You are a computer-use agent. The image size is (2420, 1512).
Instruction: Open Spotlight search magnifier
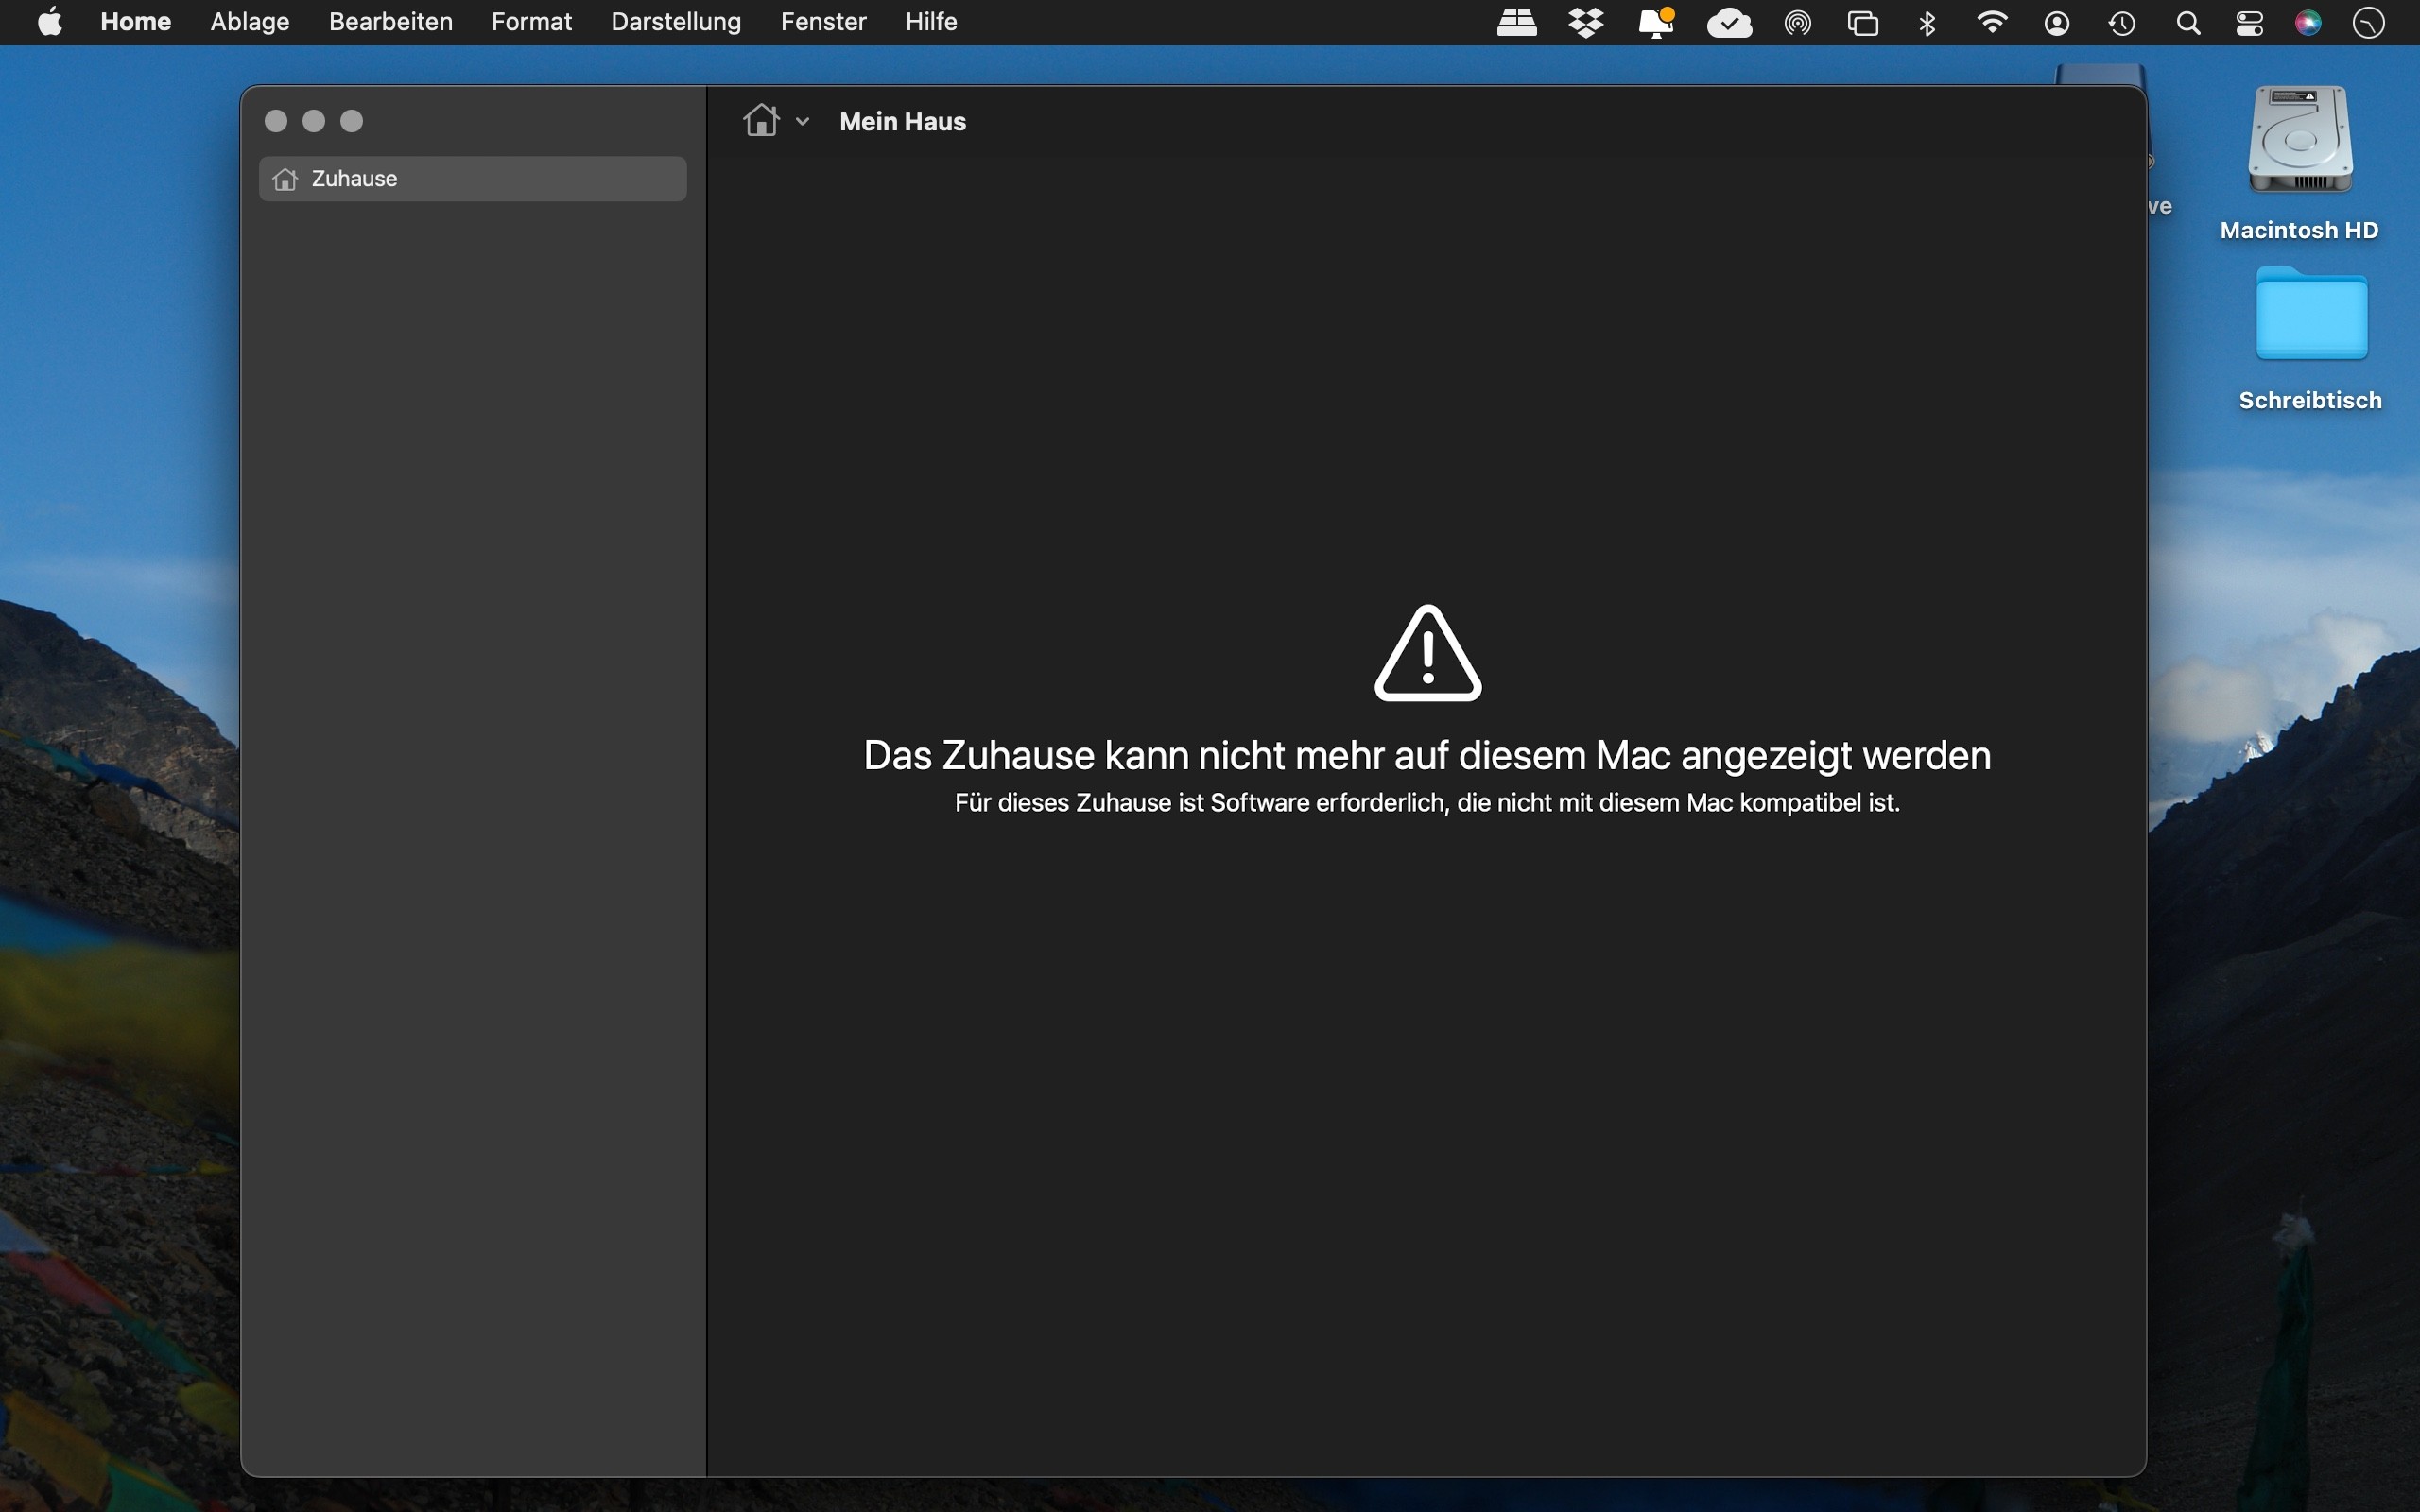click(2187, 23)
